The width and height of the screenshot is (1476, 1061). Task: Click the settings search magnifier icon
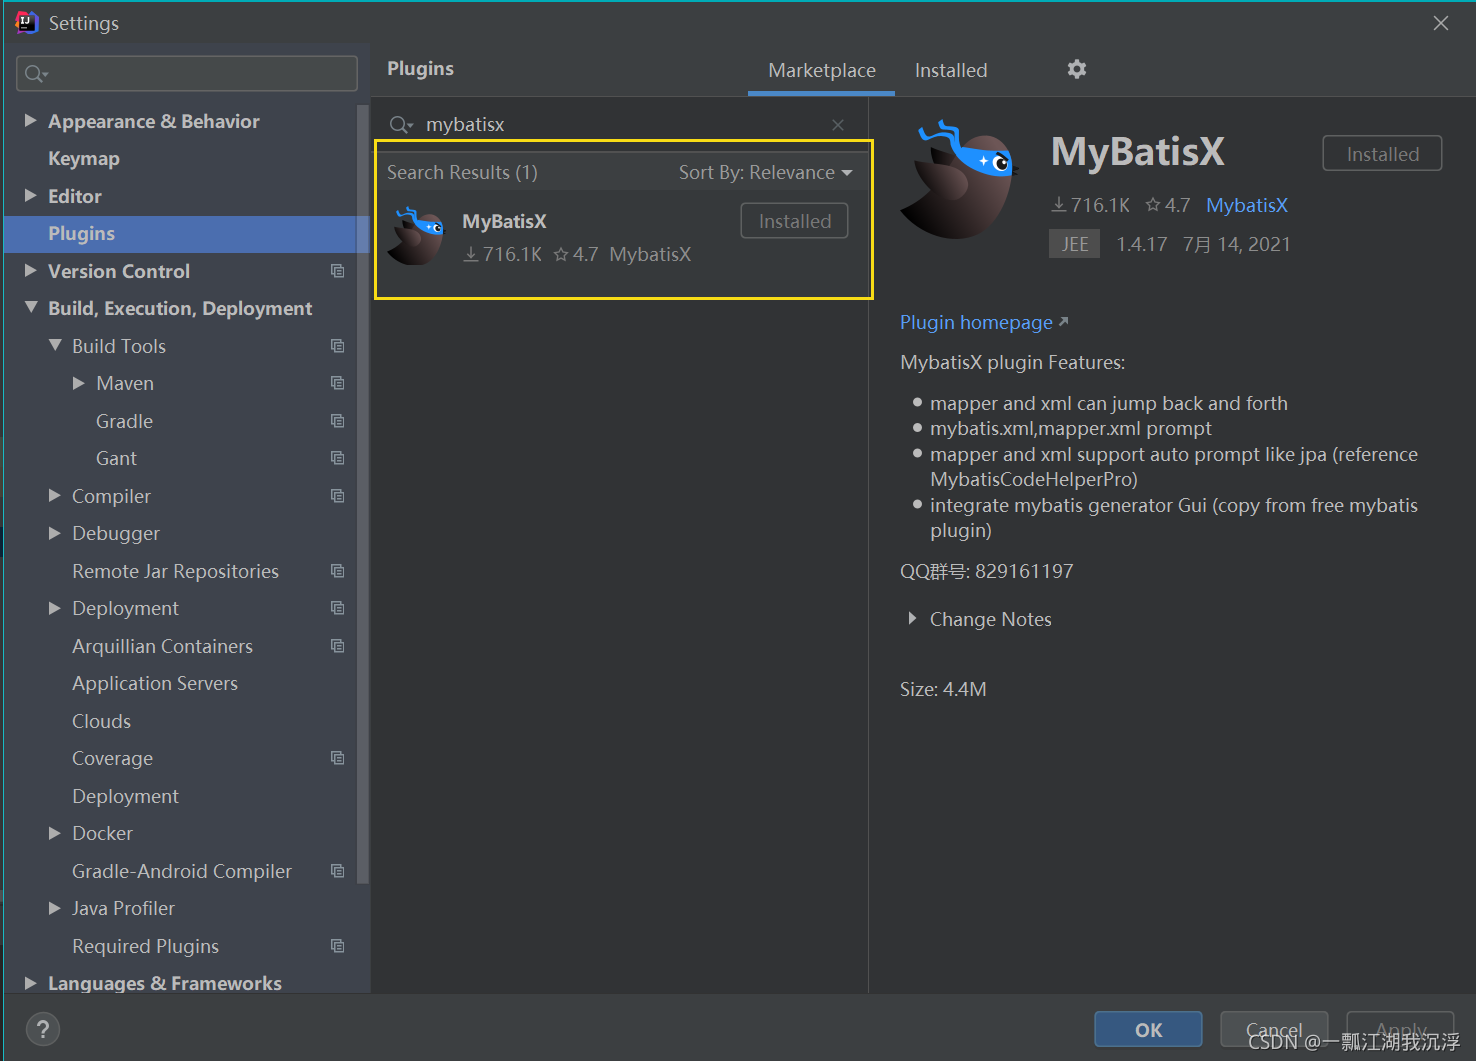coord(36,74)
